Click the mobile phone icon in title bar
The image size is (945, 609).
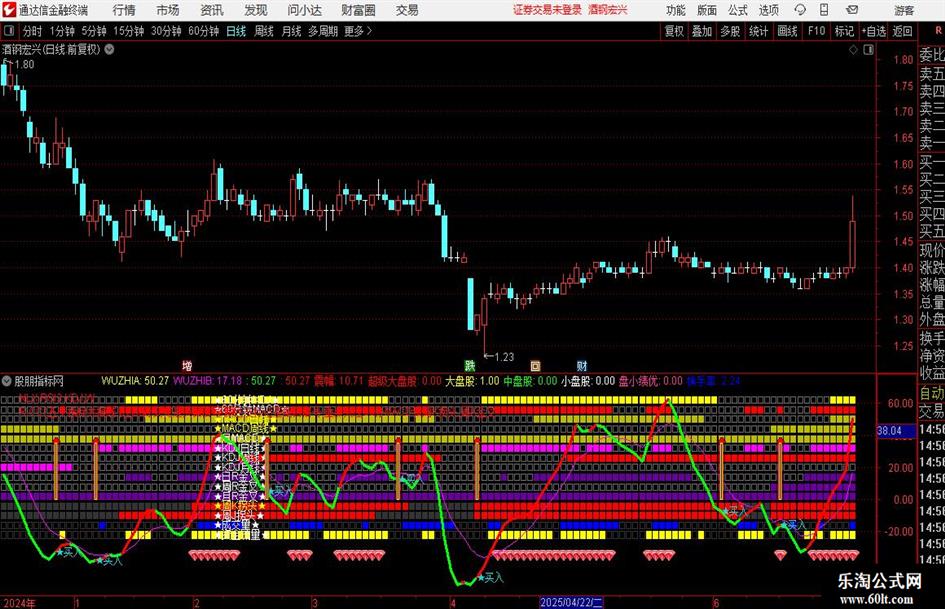[824, 10]
